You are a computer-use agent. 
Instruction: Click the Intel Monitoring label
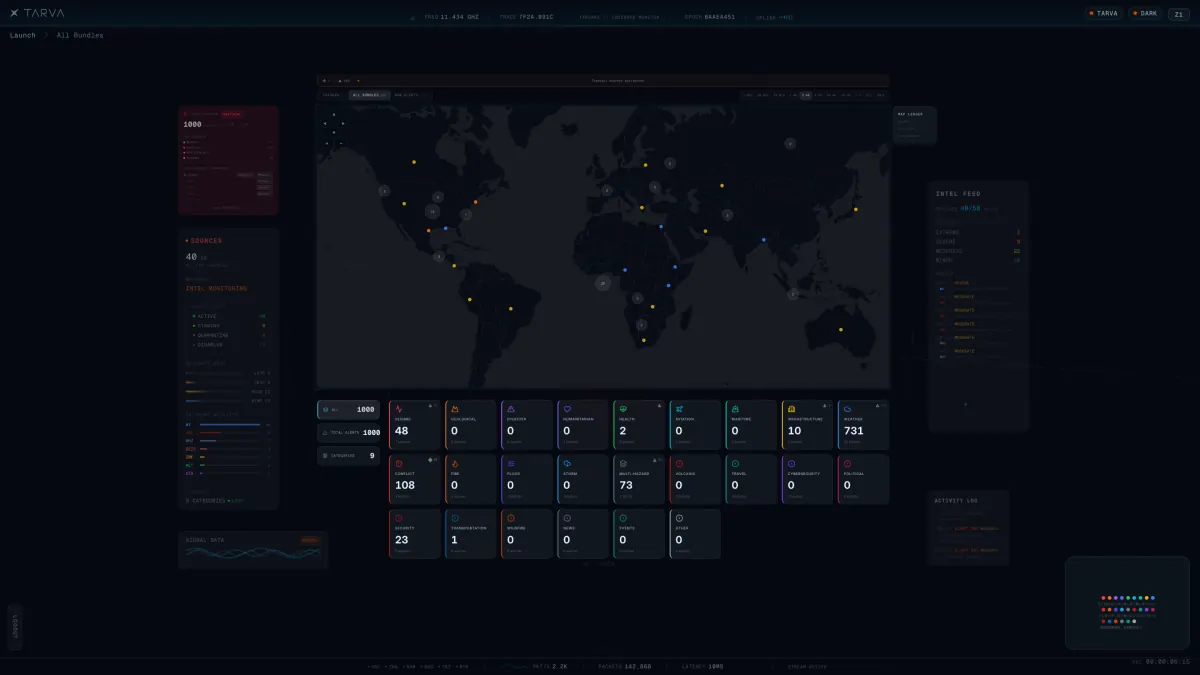click(x=216, y=288)
